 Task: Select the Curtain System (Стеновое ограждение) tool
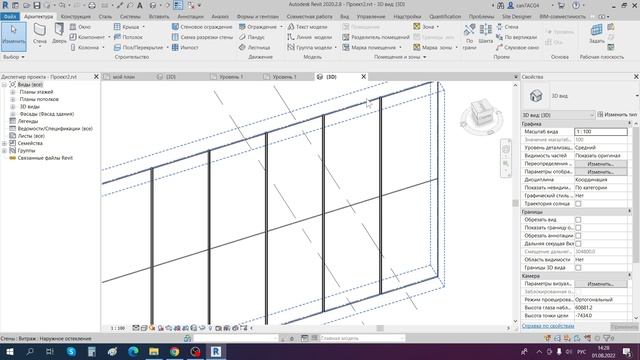point(202,27)
